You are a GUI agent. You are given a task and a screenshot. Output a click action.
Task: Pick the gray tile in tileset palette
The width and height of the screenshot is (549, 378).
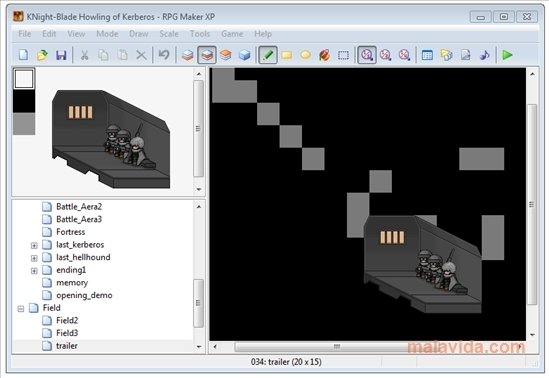pyautogui.click(x=24, y=124)
